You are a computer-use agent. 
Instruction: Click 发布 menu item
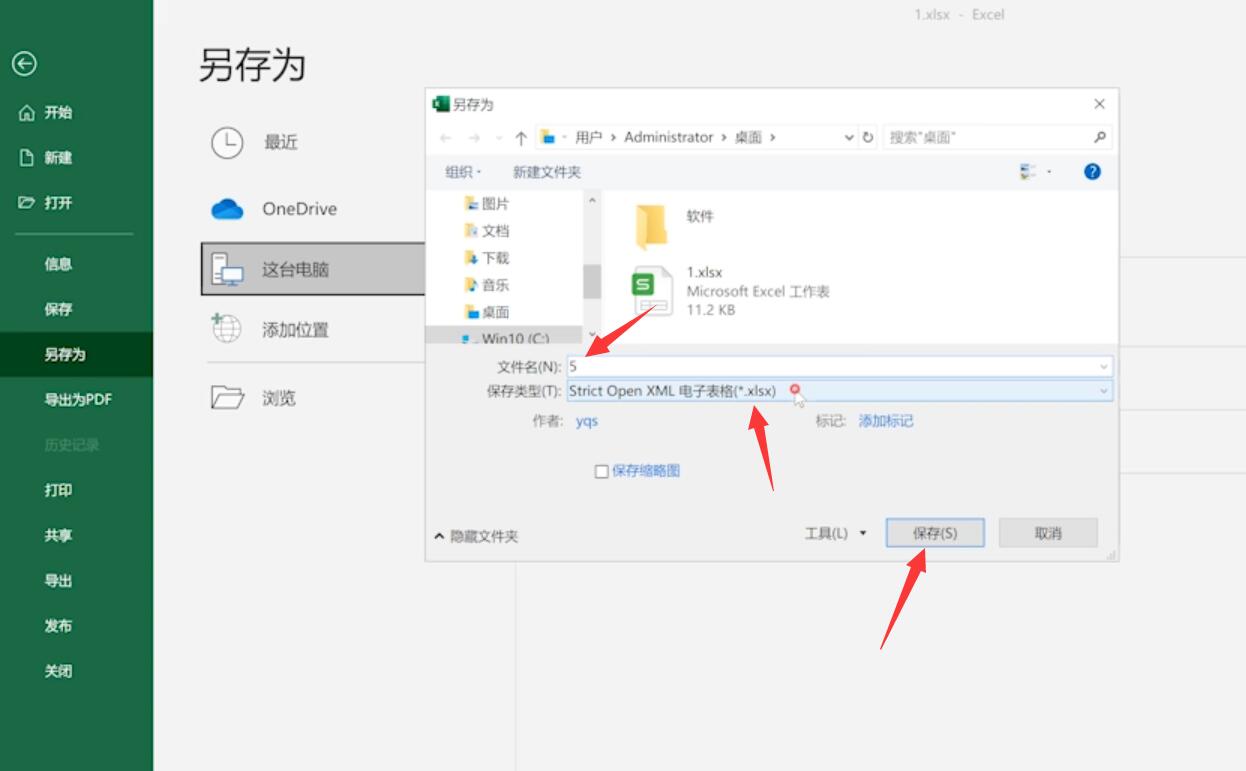tap(58, 626)
